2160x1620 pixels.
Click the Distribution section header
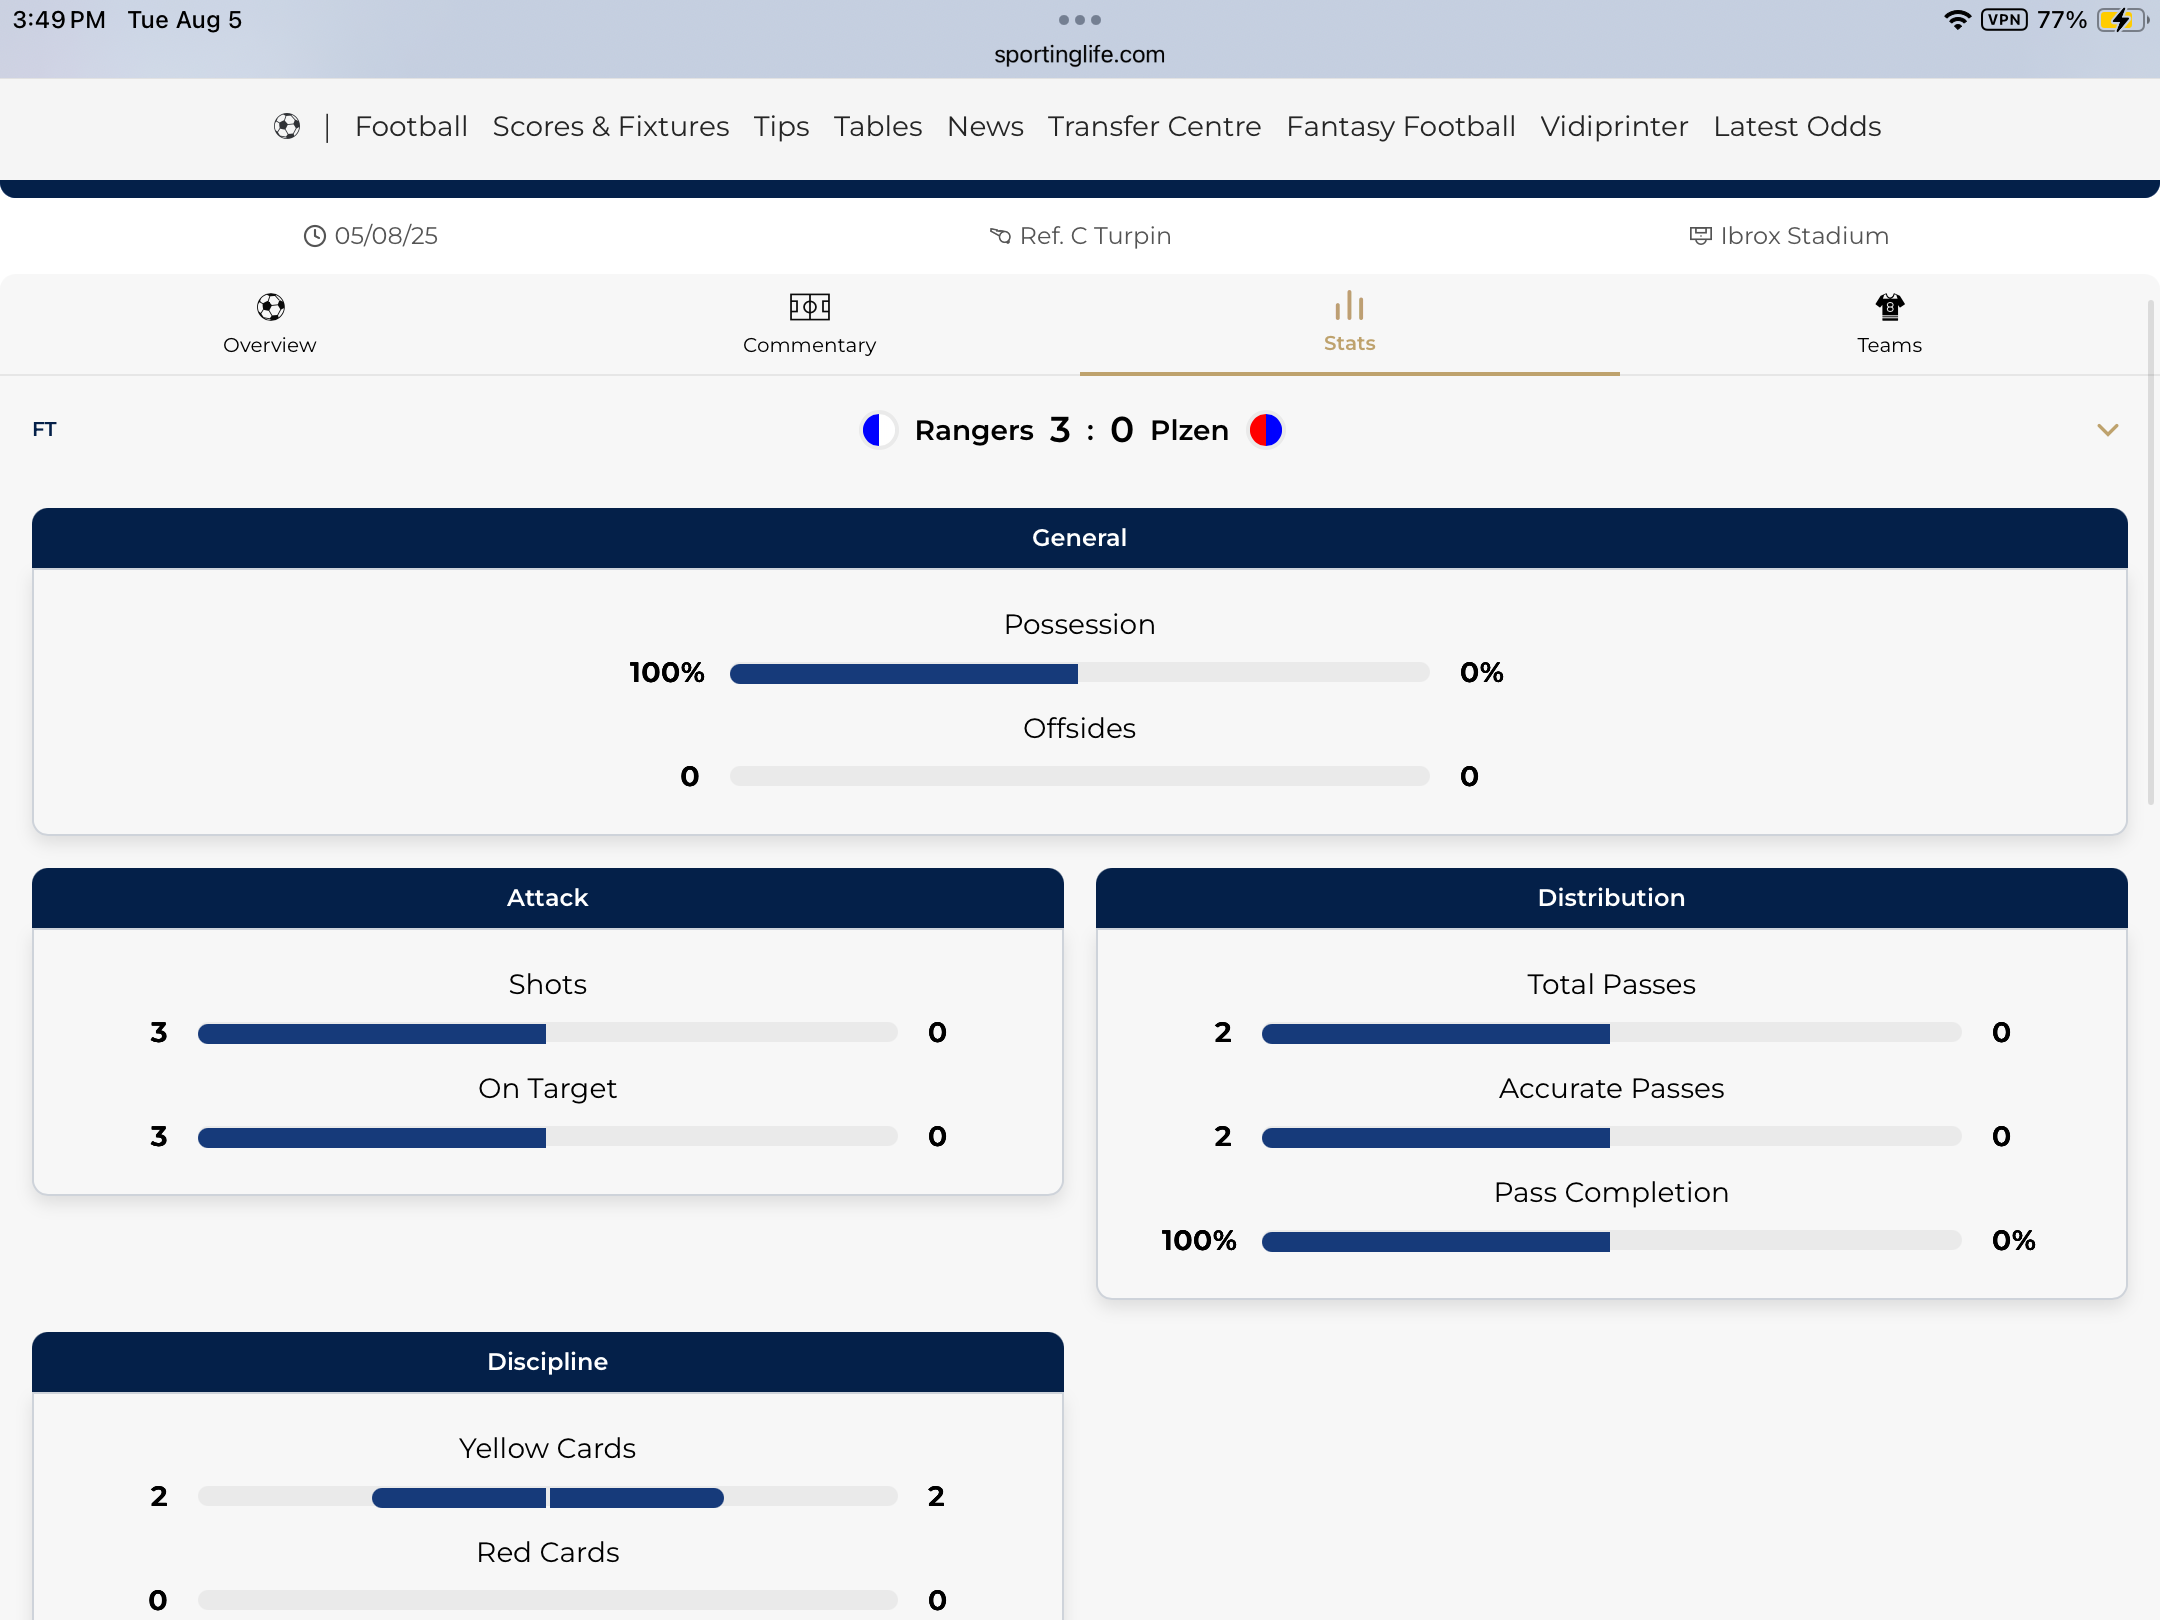1612,898
